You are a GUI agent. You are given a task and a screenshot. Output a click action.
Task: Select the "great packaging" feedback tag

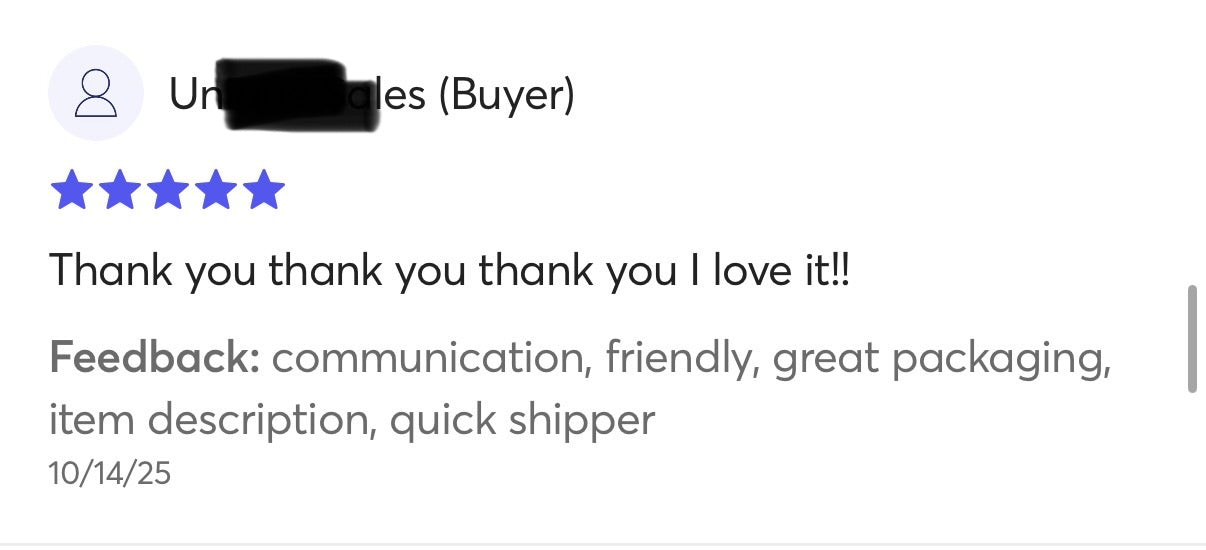click(x=940, y=357)
